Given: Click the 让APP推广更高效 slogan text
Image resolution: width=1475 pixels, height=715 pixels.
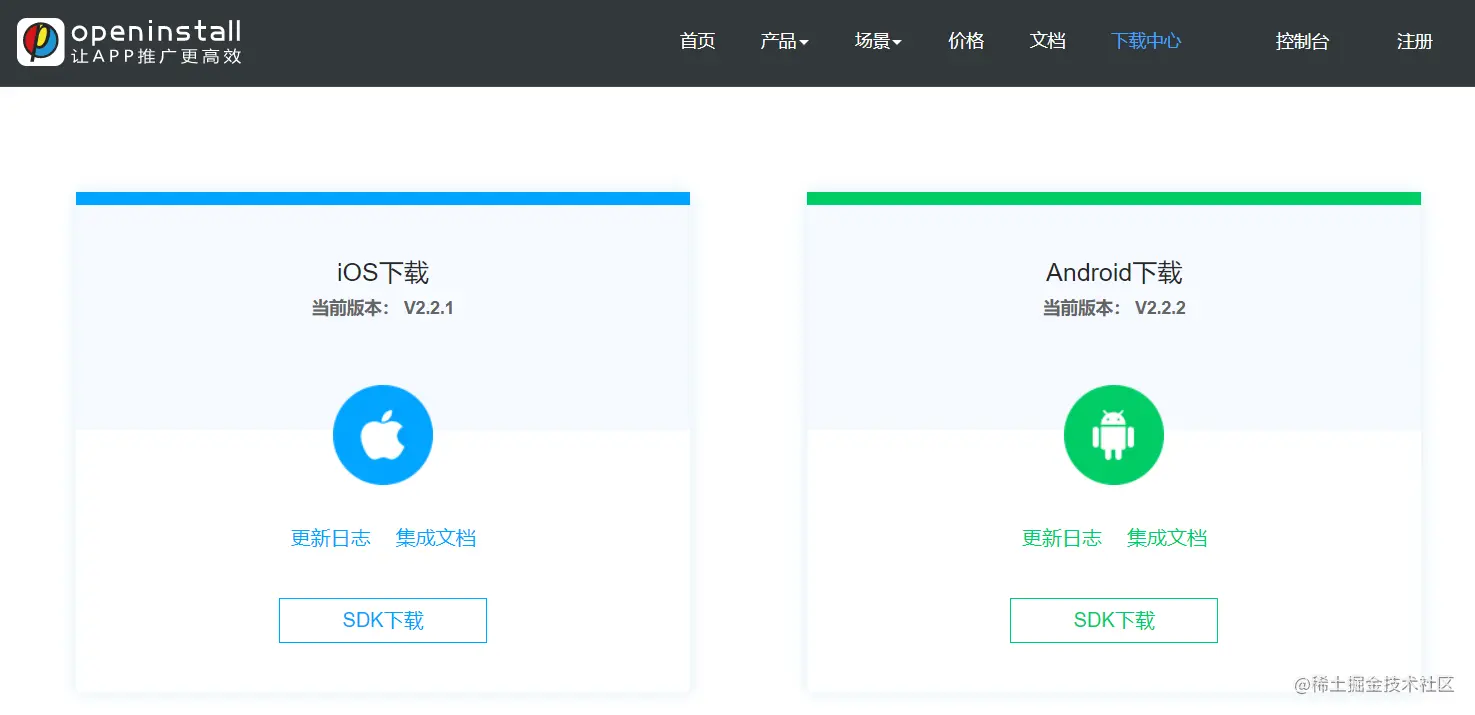Looking at the screenshot, I should [x=156, y=57].
